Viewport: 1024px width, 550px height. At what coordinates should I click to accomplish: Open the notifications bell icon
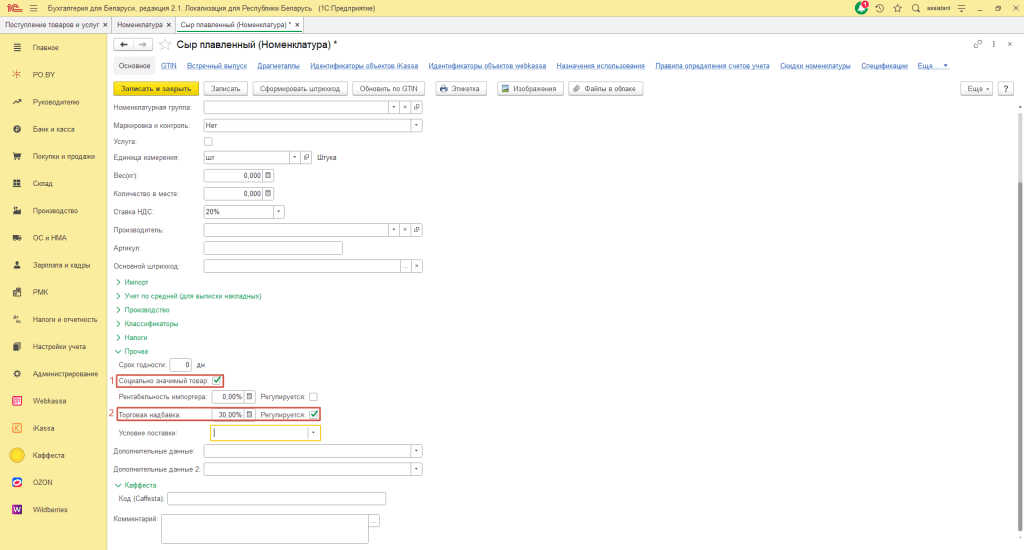[x=861, y=8]
